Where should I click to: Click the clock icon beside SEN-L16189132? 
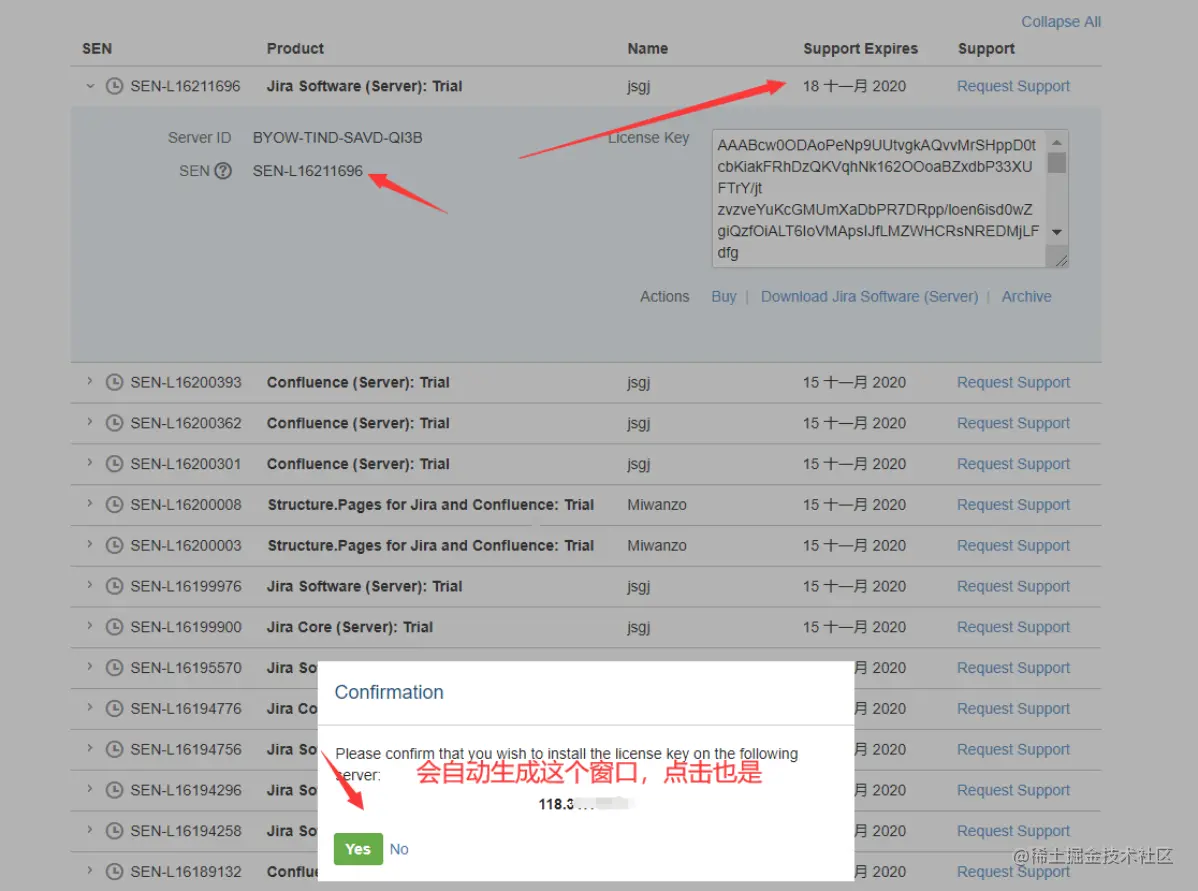pyautogui.click(x=114, y=872)
